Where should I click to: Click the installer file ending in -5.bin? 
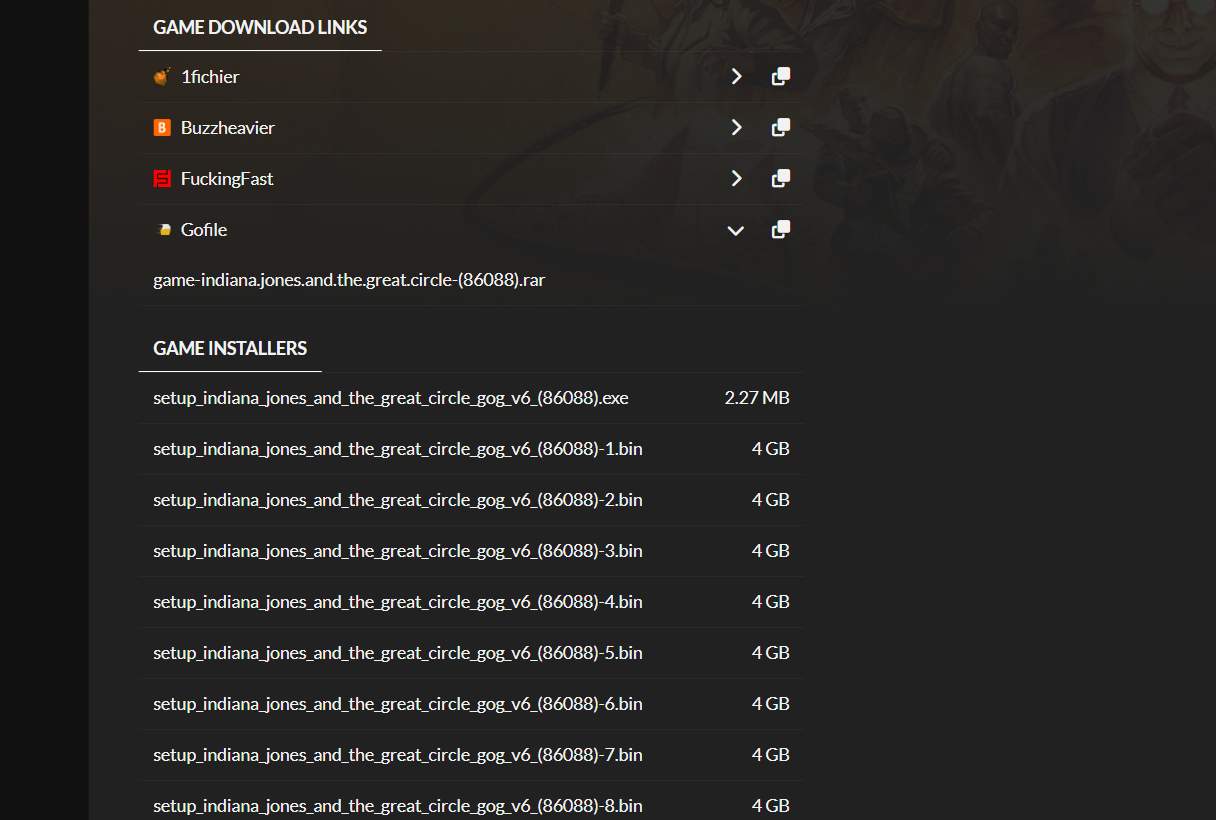pyautogui.click(x=398, y=653)
